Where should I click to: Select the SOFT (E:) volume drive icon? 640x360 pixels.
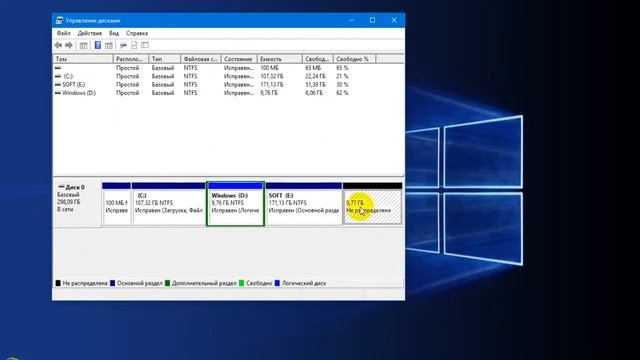(x=58, y=84)
